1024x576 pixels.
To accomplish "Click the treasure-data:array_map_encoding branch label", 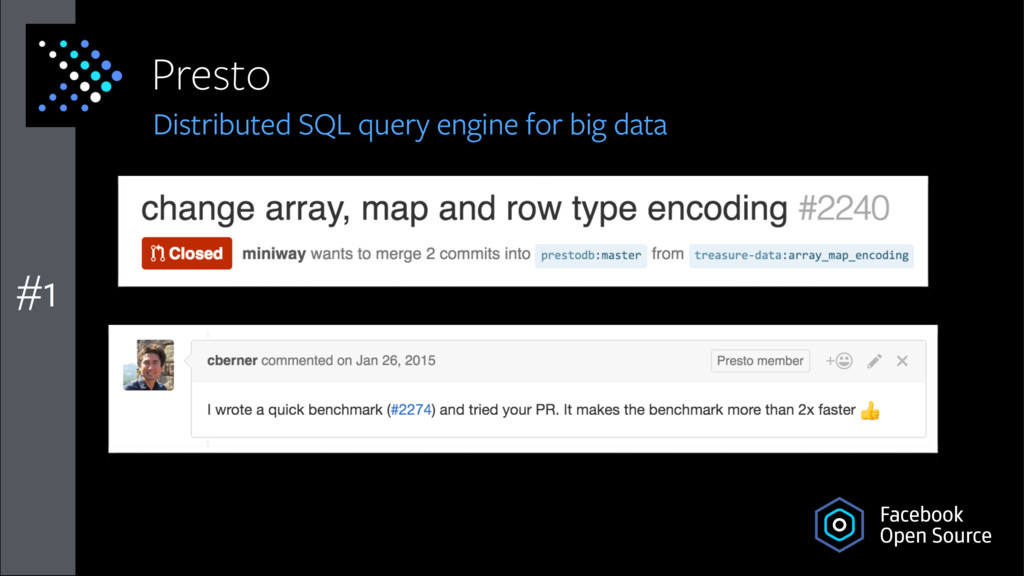I will [x=801, y=255].
